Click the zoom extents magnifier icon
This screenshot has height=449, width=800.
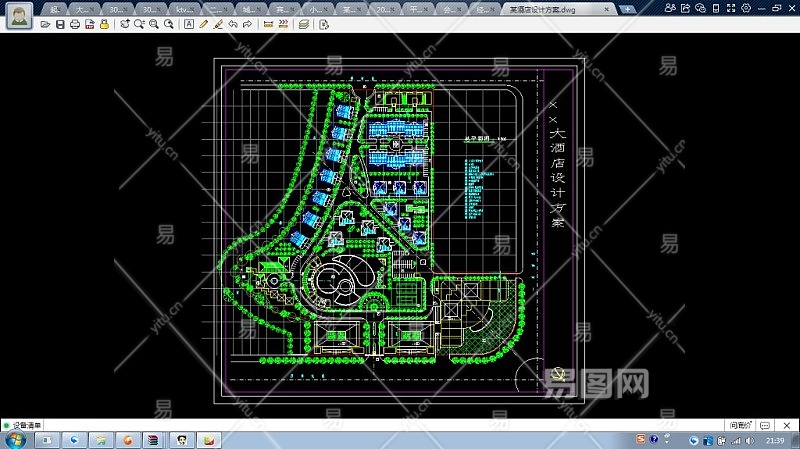pyautogui.click(x=154, y=24)
